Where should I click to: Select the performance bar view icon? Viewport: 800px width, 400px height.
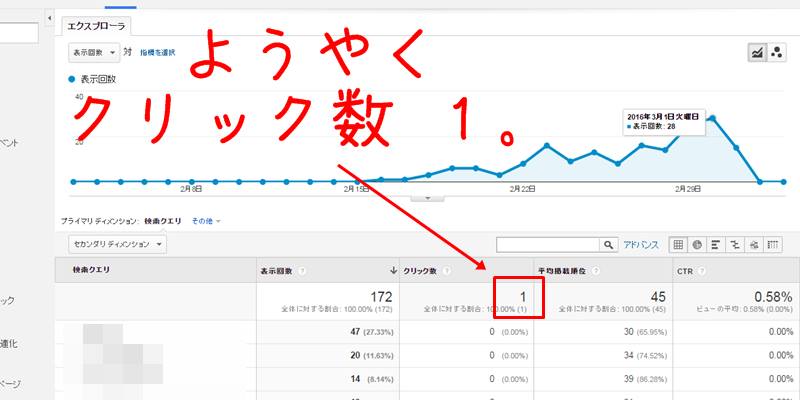point(716,244)
